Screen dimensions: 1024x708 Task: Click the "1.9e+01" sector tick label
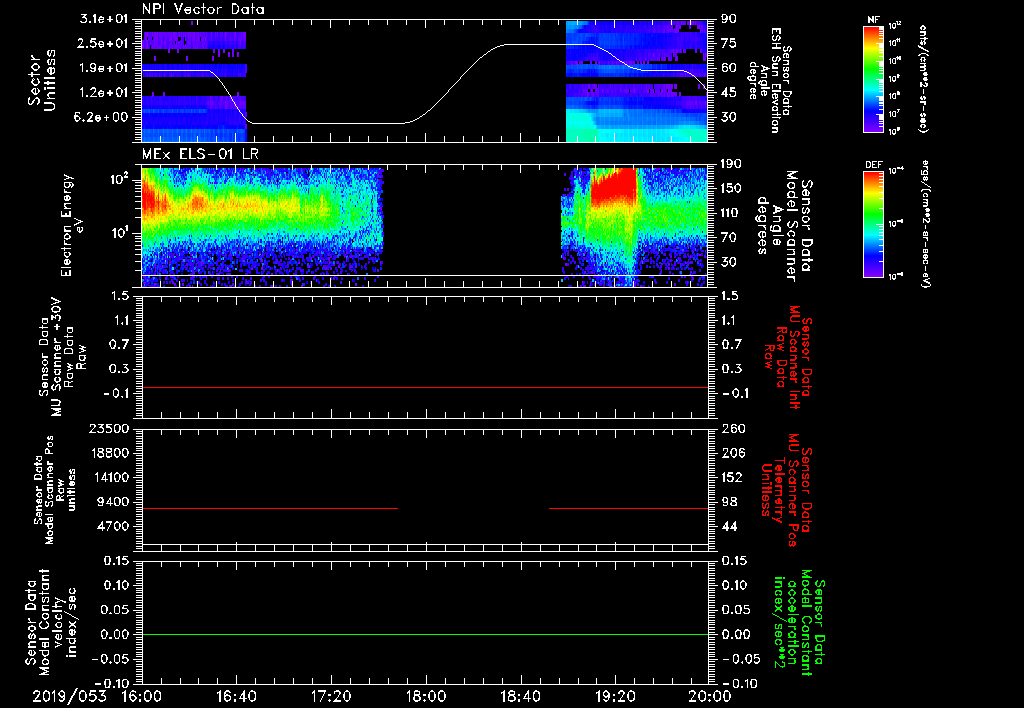(103, 68)
